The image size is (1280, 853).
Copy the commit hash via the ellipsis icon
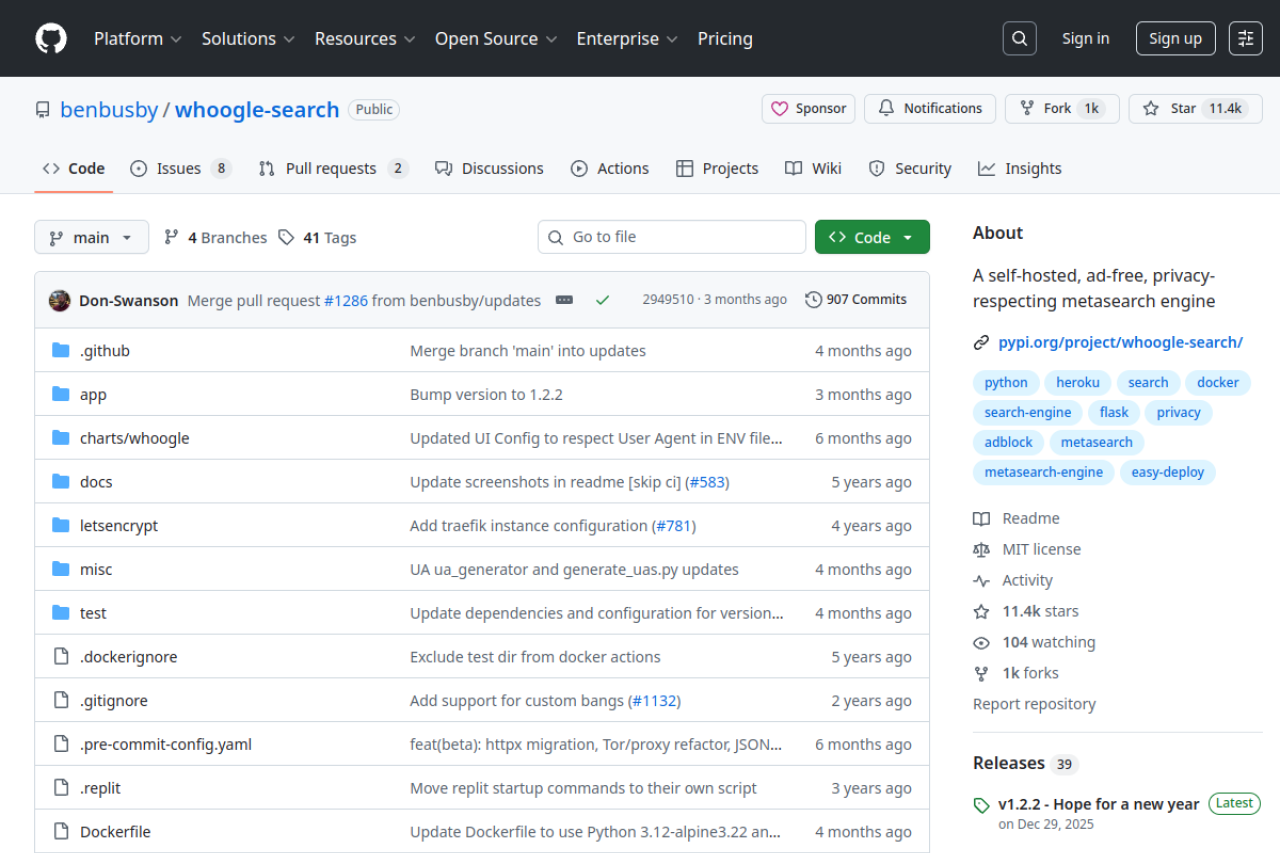(564, 299)
